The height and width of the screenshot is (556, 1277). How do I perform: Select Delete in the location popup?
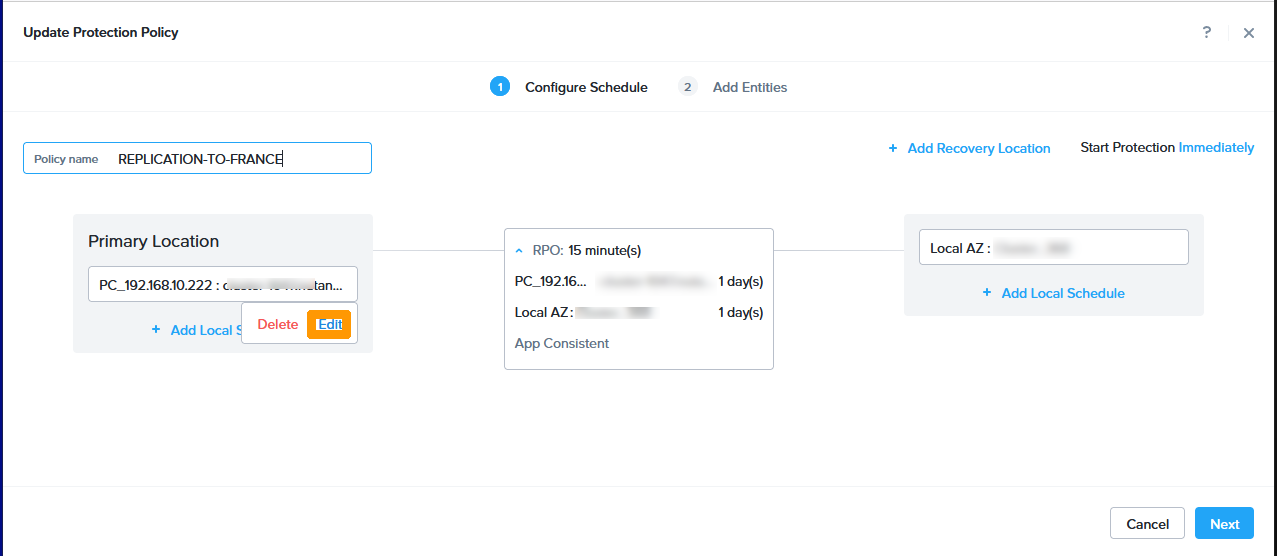pos(278,324)
